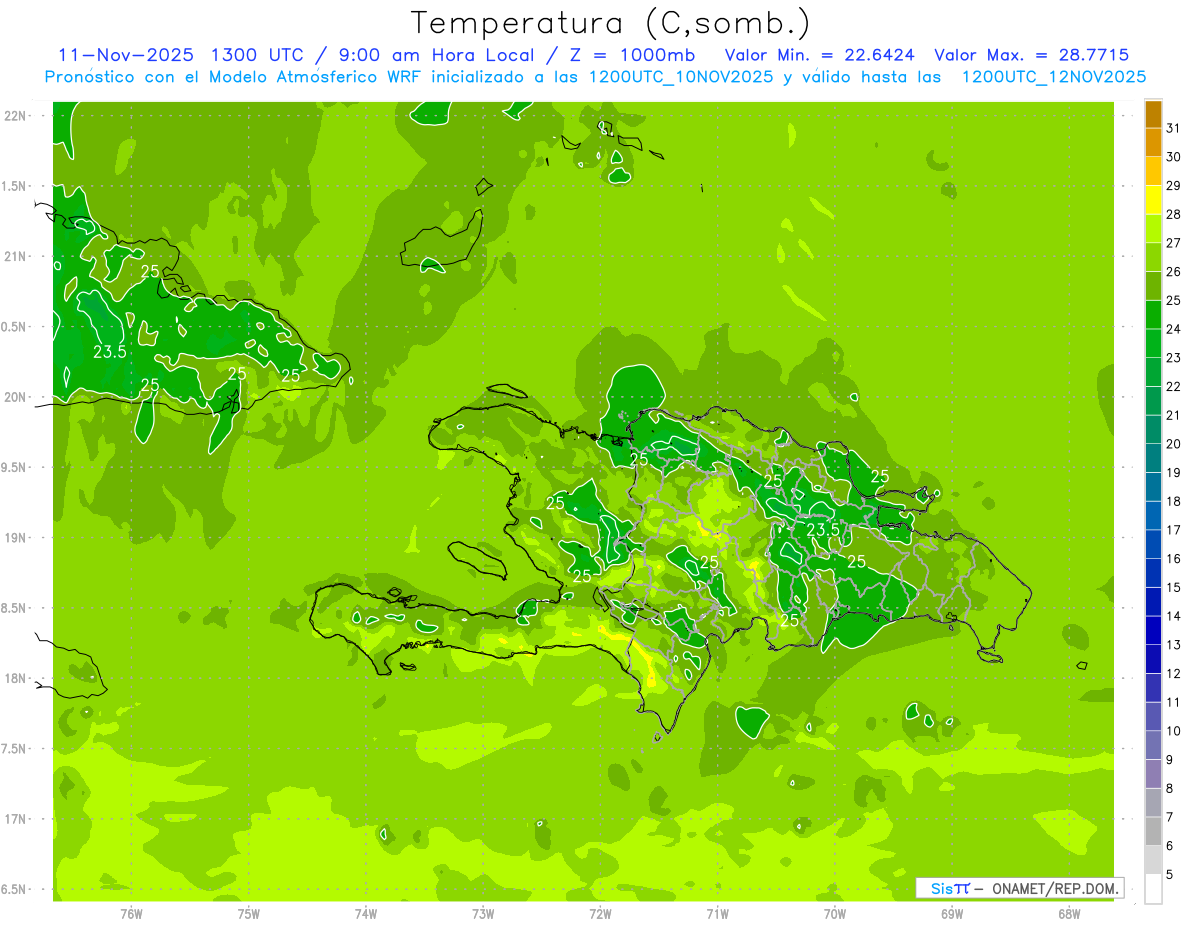Click the lime 27–28 legend color band
This screenshot has width=1200, height=927.
point(1153,229)
